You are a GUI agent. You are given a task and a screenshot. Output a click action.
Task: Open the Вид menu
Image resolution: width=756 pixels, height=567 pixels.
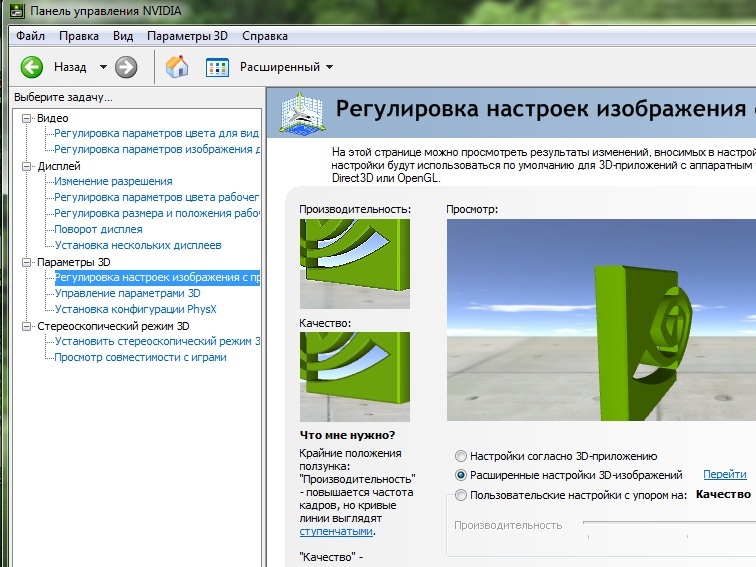pos(123,36)
